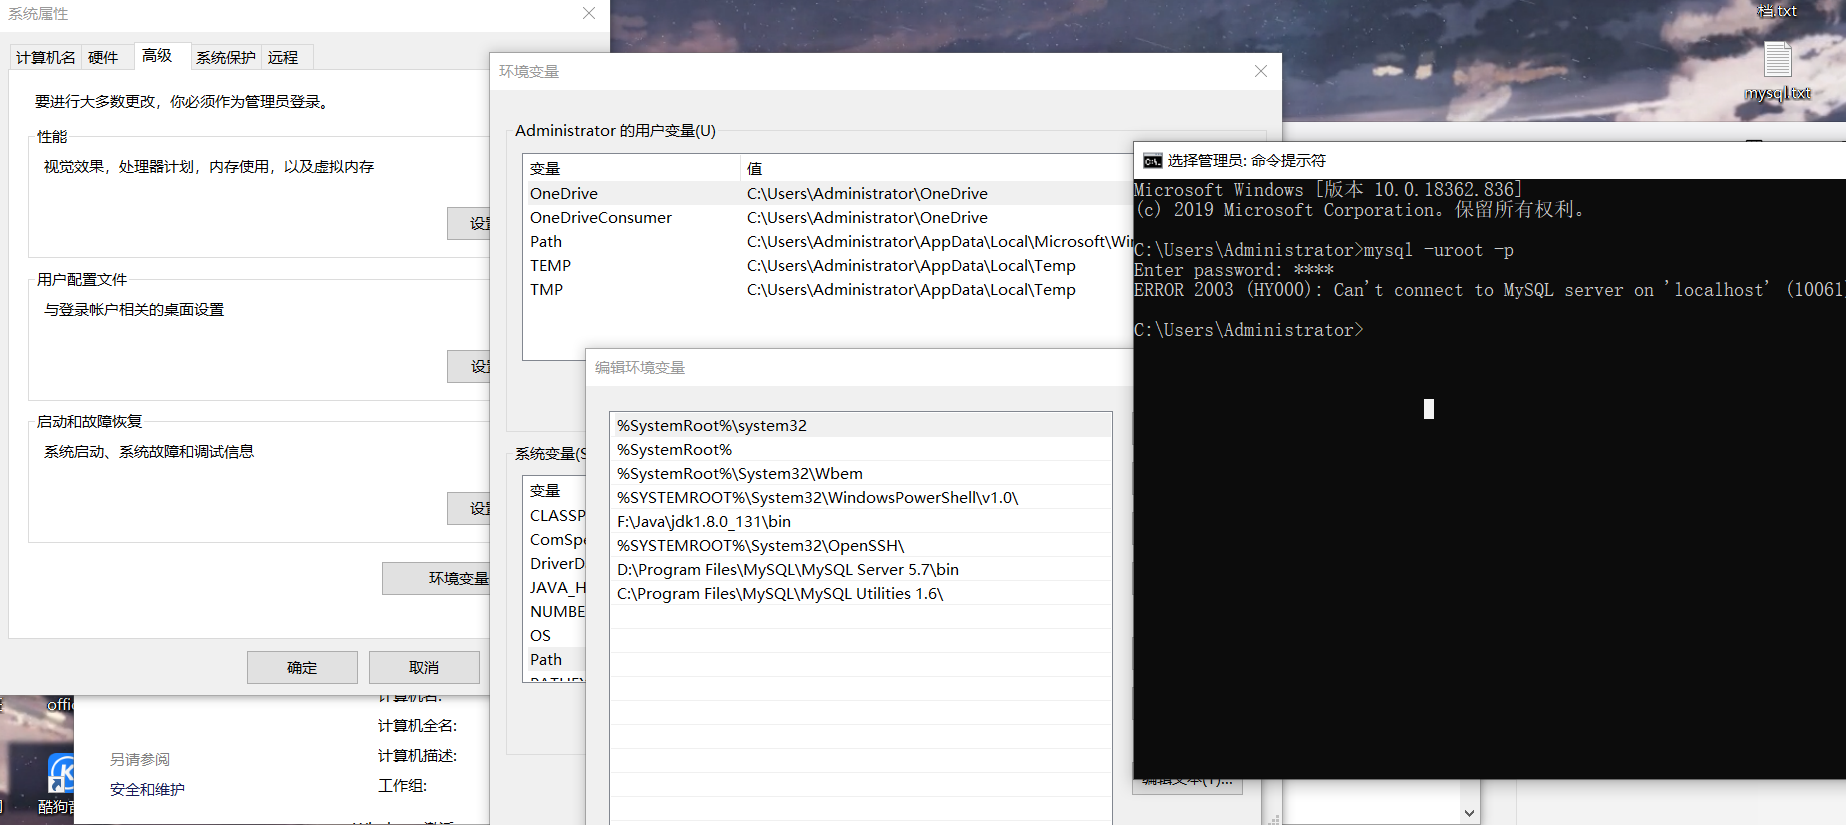Click the 变量 column header in user variables
1846x825 pixels.
[x=631, y=168]
